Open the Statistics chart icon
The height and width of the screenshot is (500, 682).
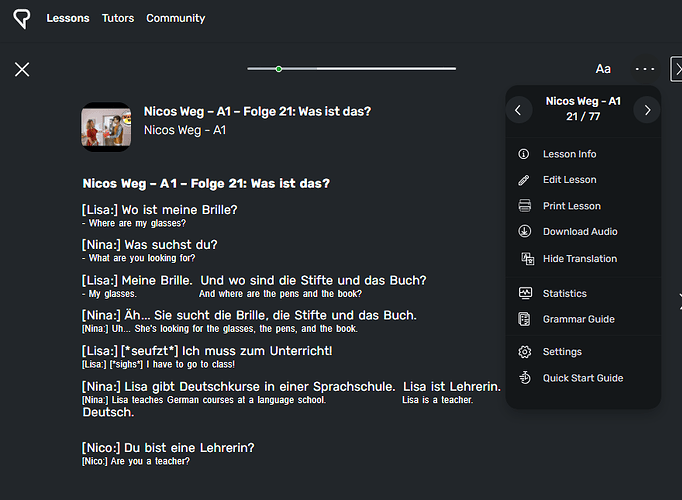pyautogui.click(x=525, y=293)
